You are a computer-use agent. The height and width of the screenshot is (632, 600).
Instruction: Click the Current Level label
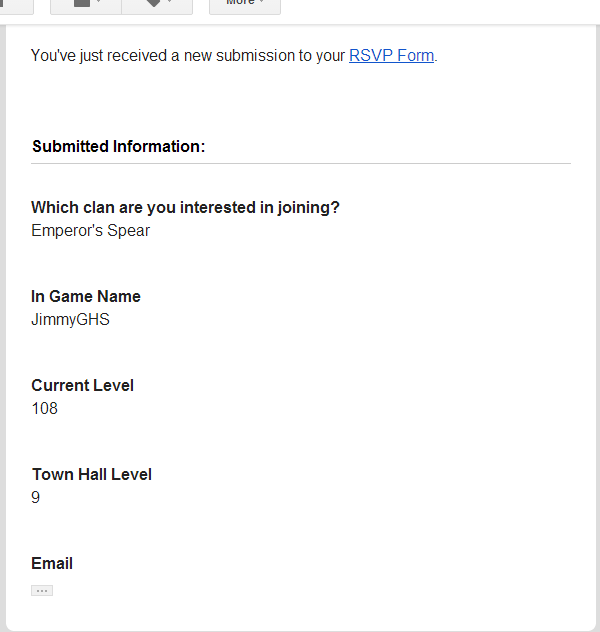[82, 385]
